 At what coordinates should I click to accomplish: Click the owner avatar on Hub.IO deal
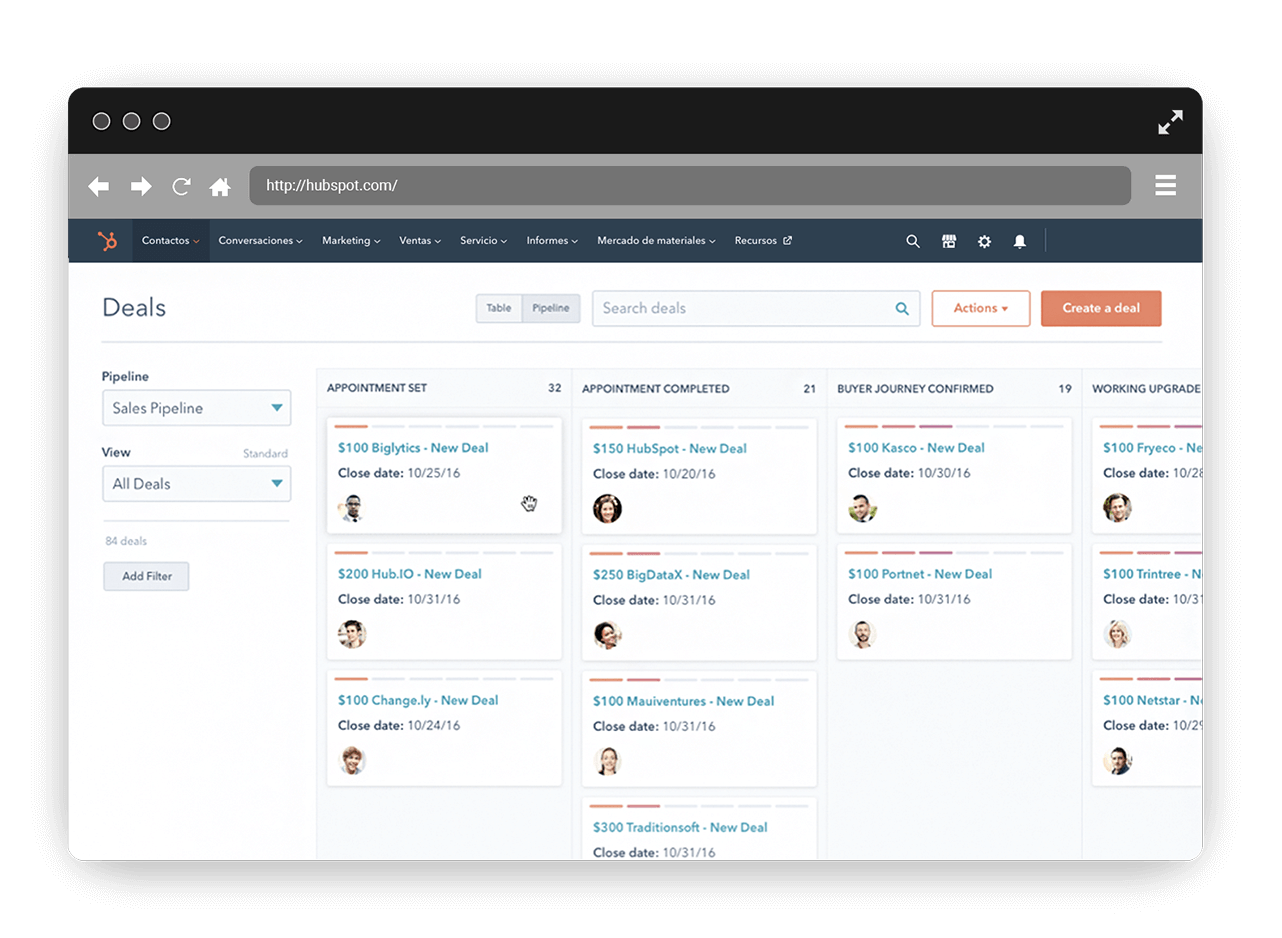click(x=352, y=634)
